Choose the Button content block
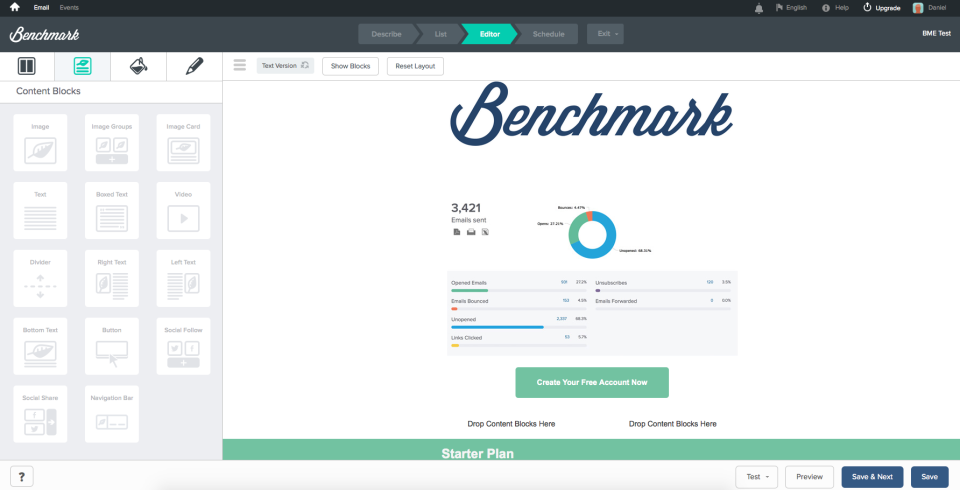This screenshot has width=960, height=490. [112, 347]
